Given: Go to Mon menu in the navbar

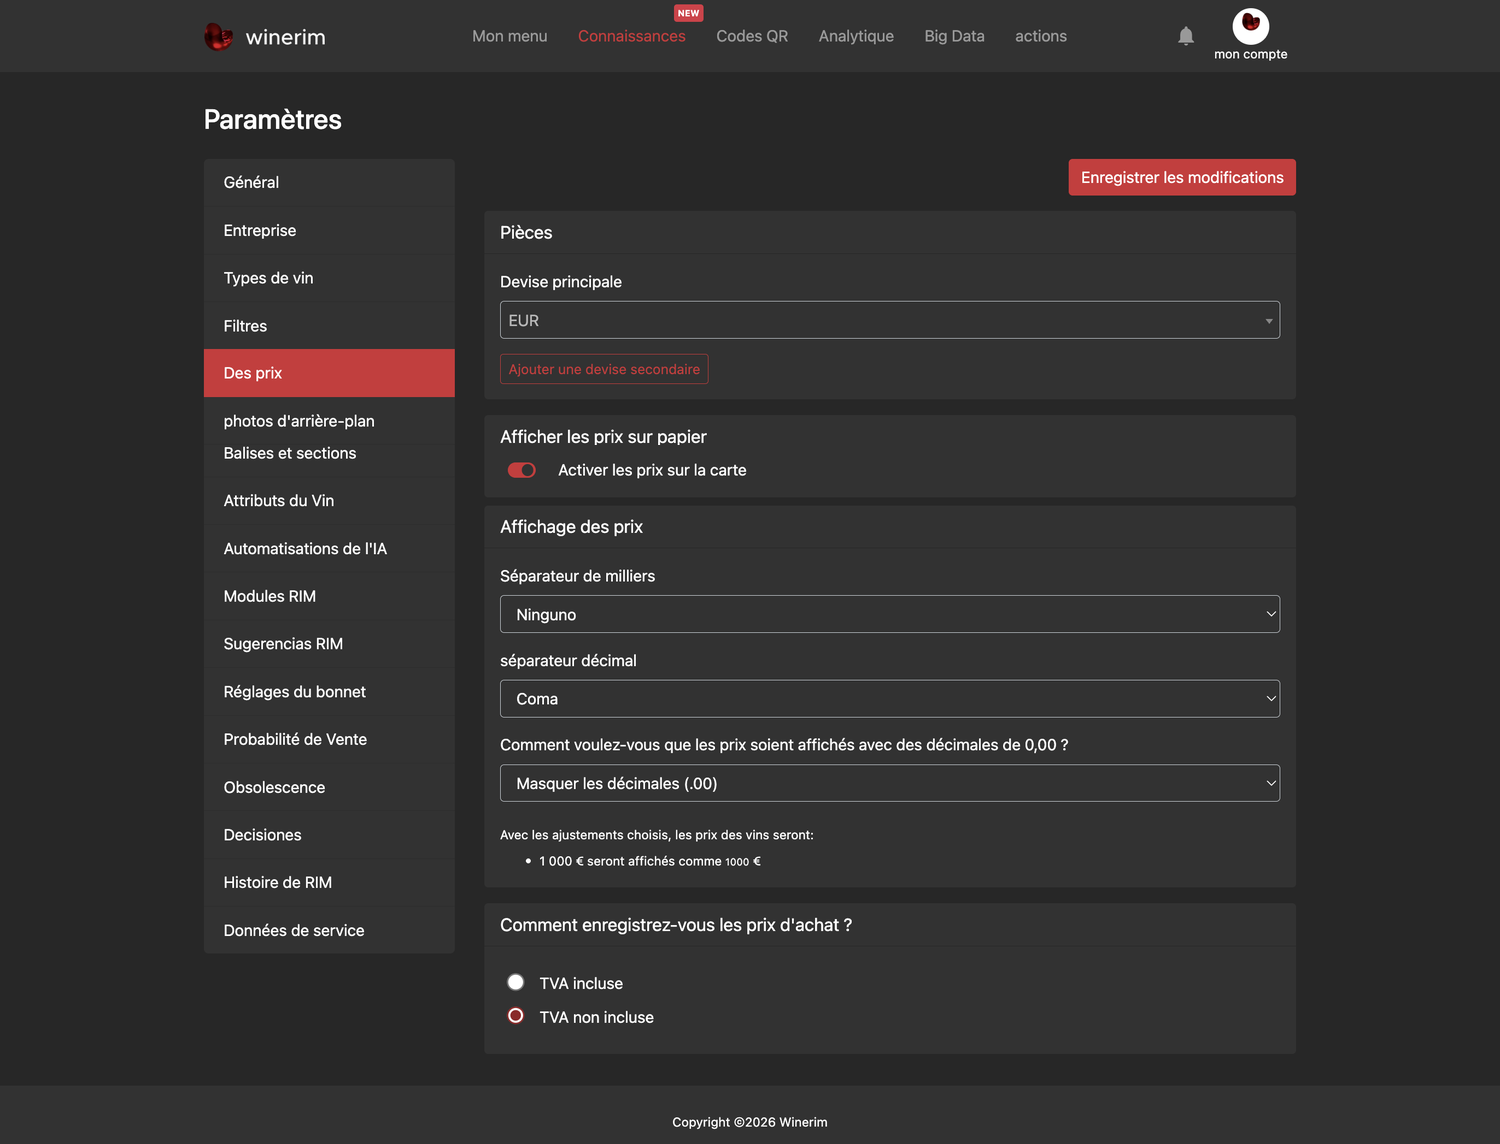Looking at the screenshot, I should 510,36.
